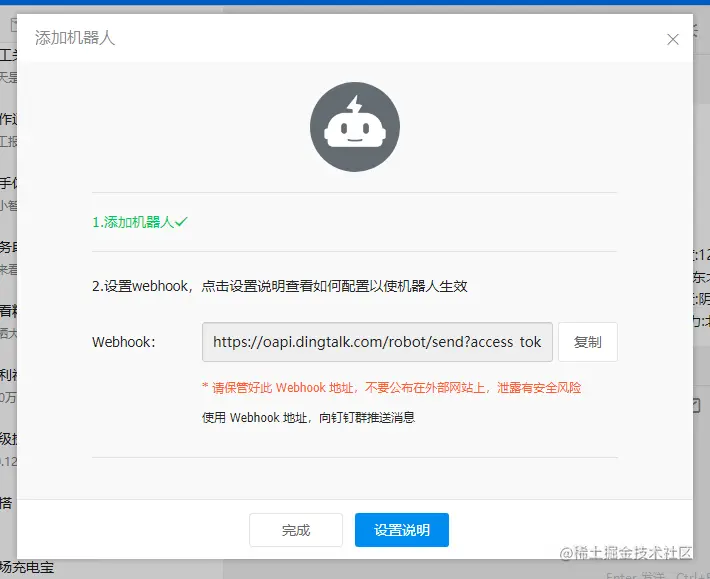Screen dimensions: 710x579
Task: Close the 添加机器人 dialog with X
Action: 673,39
